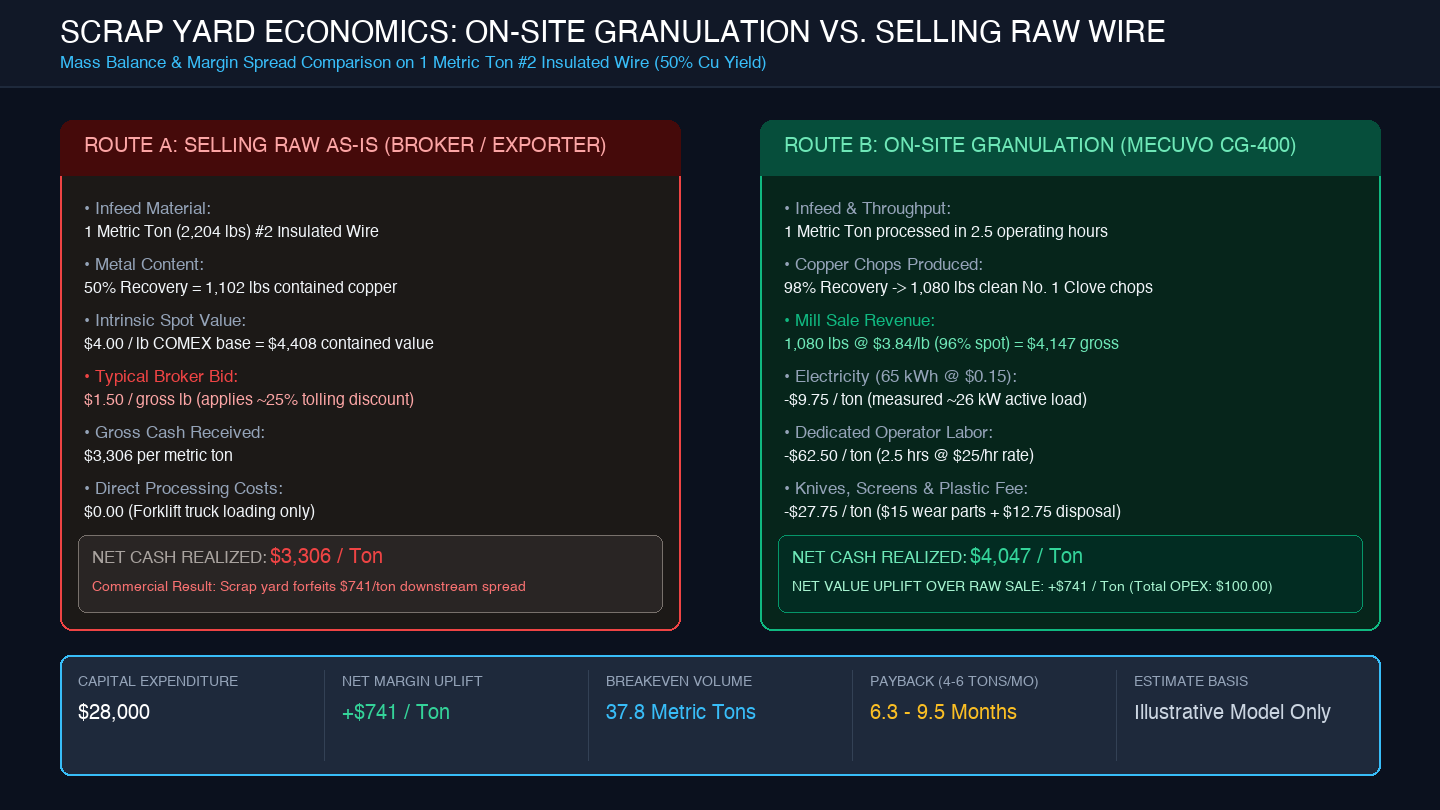Image resolution: width=1440 pixels, height=810 pixels.
Task: Click the 'Typical Broker Bid:' label
Action: click(161, 376)
